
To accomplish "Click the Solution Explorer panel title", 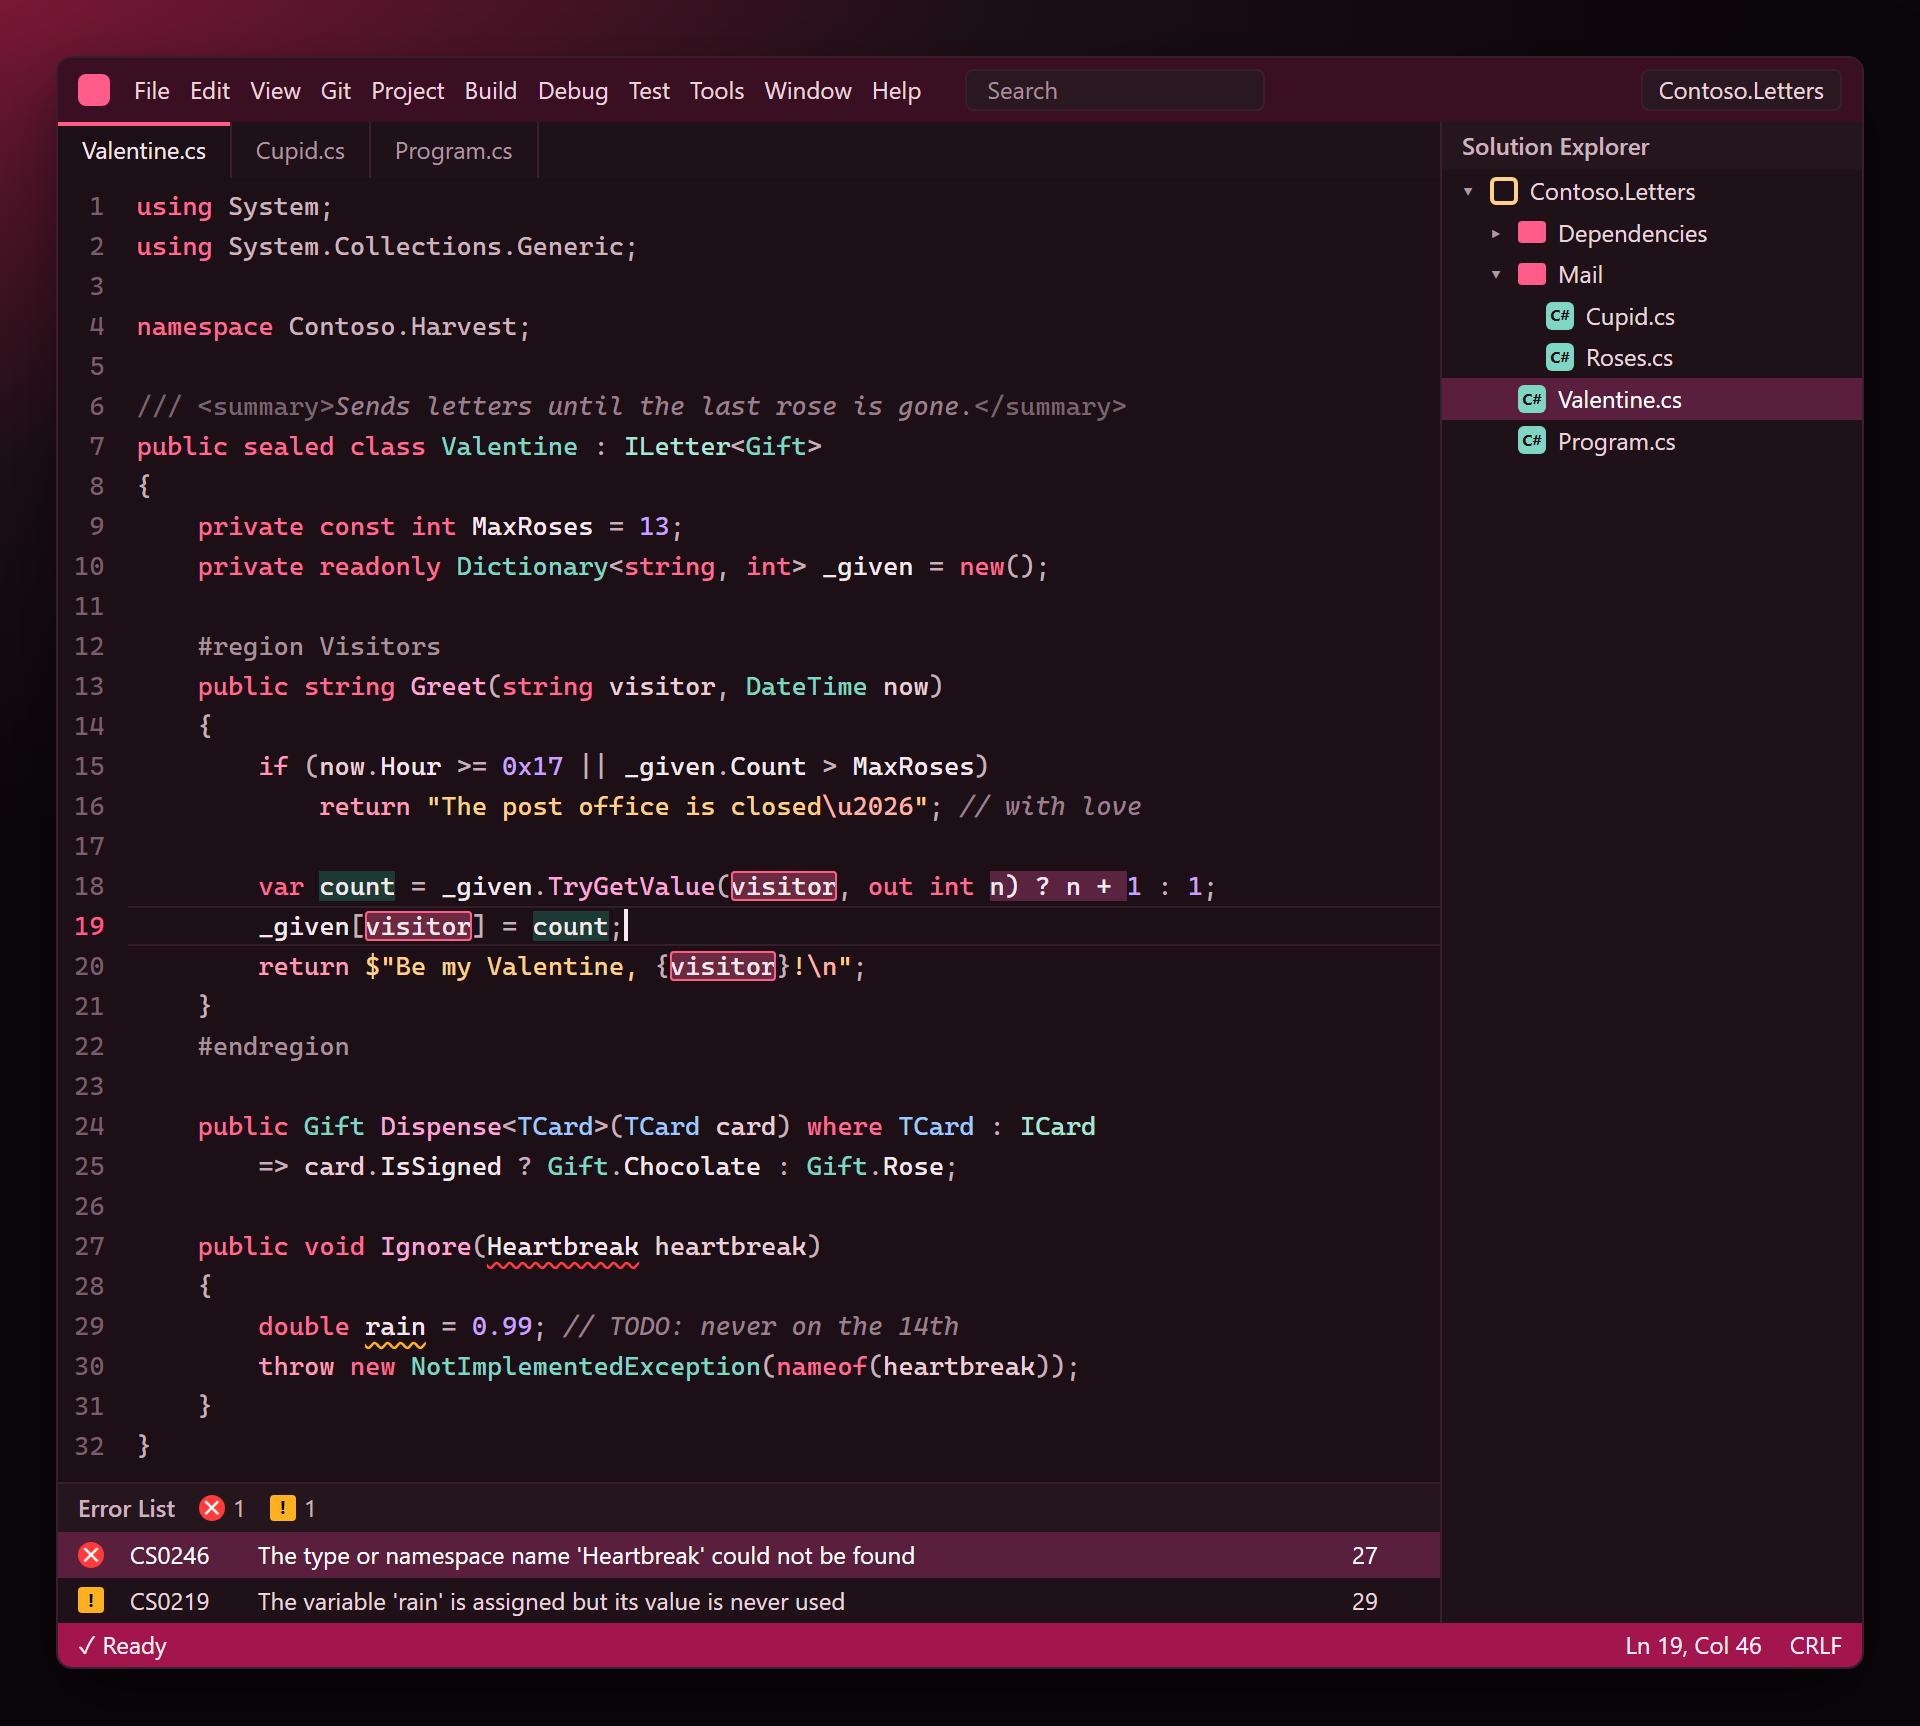I will [x=1554, y=147].
